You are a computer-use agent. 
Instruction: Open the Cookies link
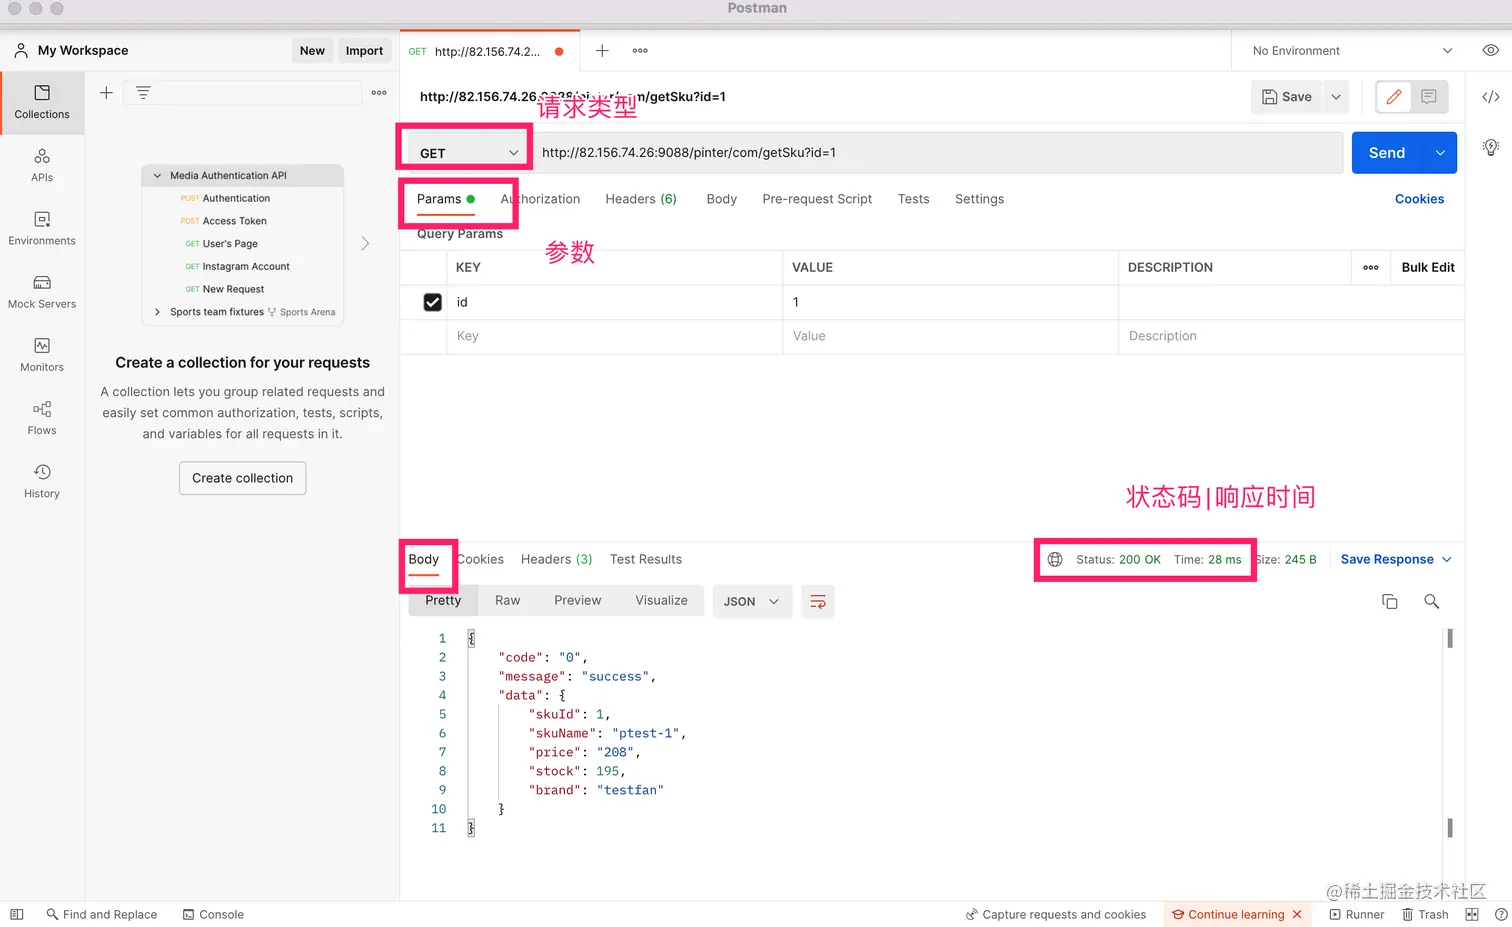(x=1419, y=199)
